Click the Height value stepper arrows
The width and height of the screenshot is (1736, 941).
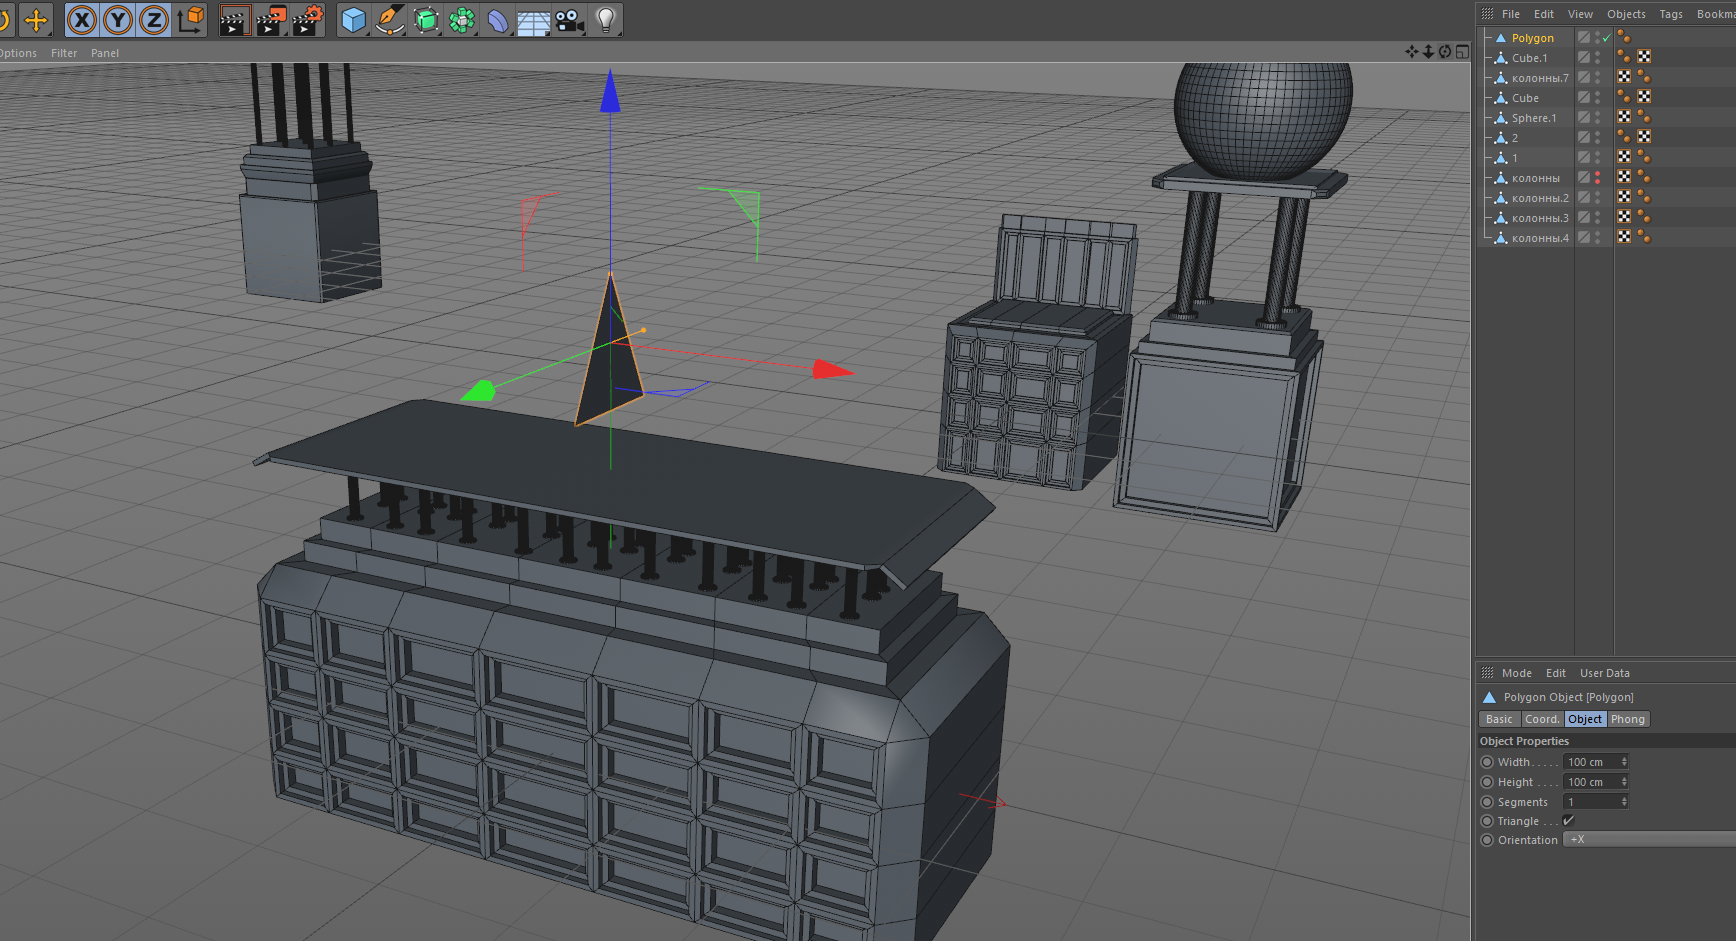[x=1624, y=782]
